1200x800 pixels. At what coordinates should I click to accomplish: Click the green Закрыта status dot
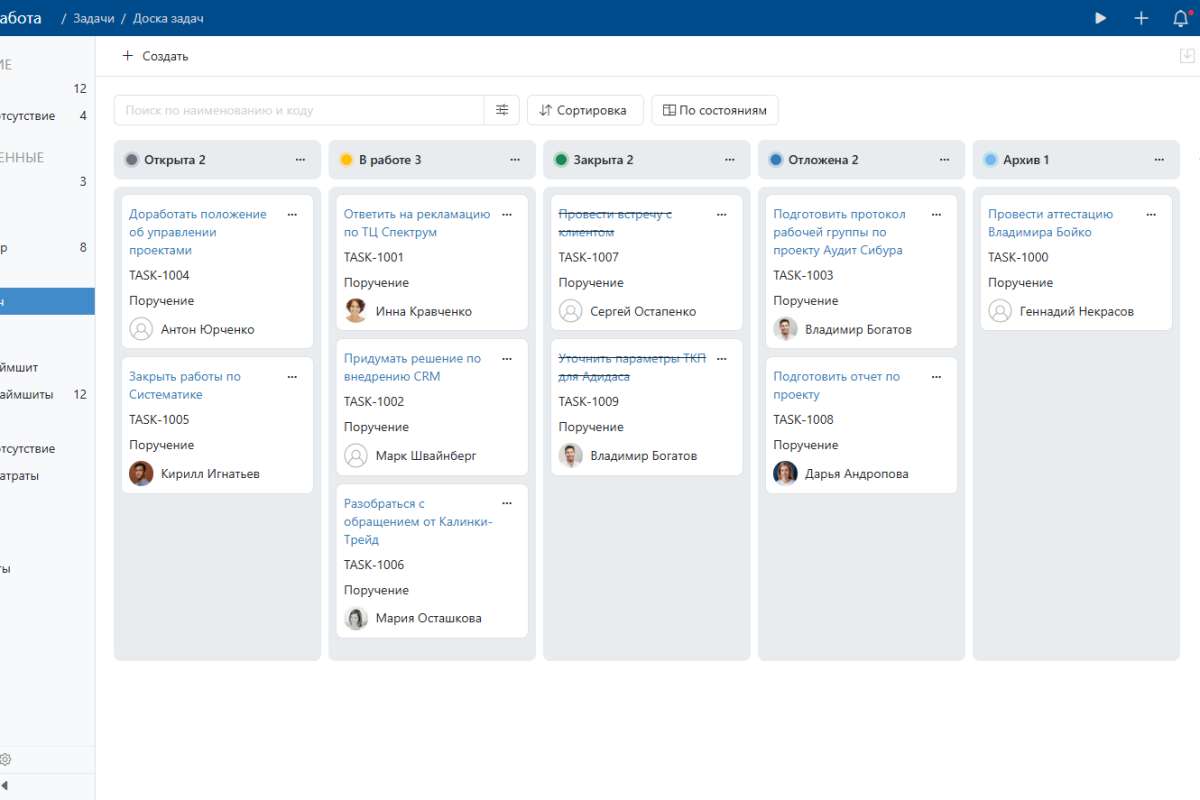tap(561, 159)
